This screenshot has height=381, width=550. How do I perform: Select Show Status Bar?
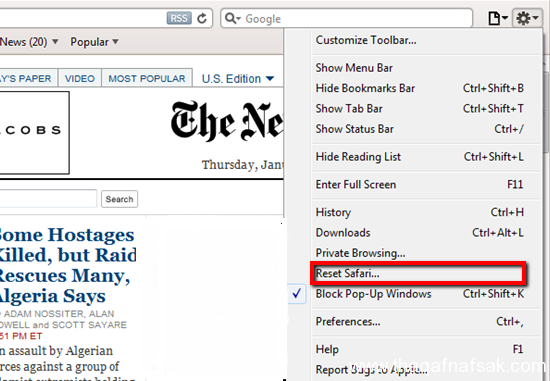pyautogui.click(x=426, y=129)
